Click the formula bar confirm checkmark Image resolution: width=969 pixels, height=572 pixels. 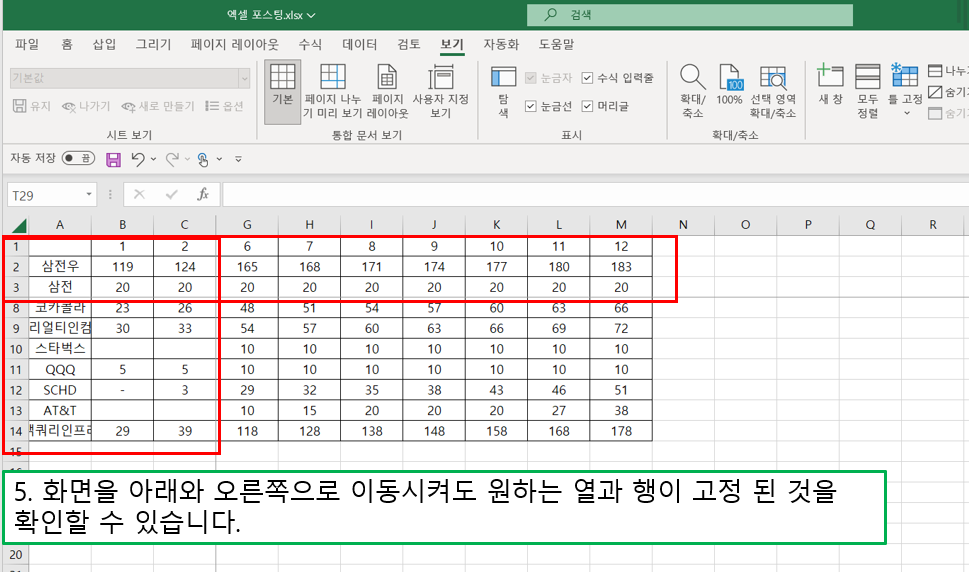[x=171, y=195]
